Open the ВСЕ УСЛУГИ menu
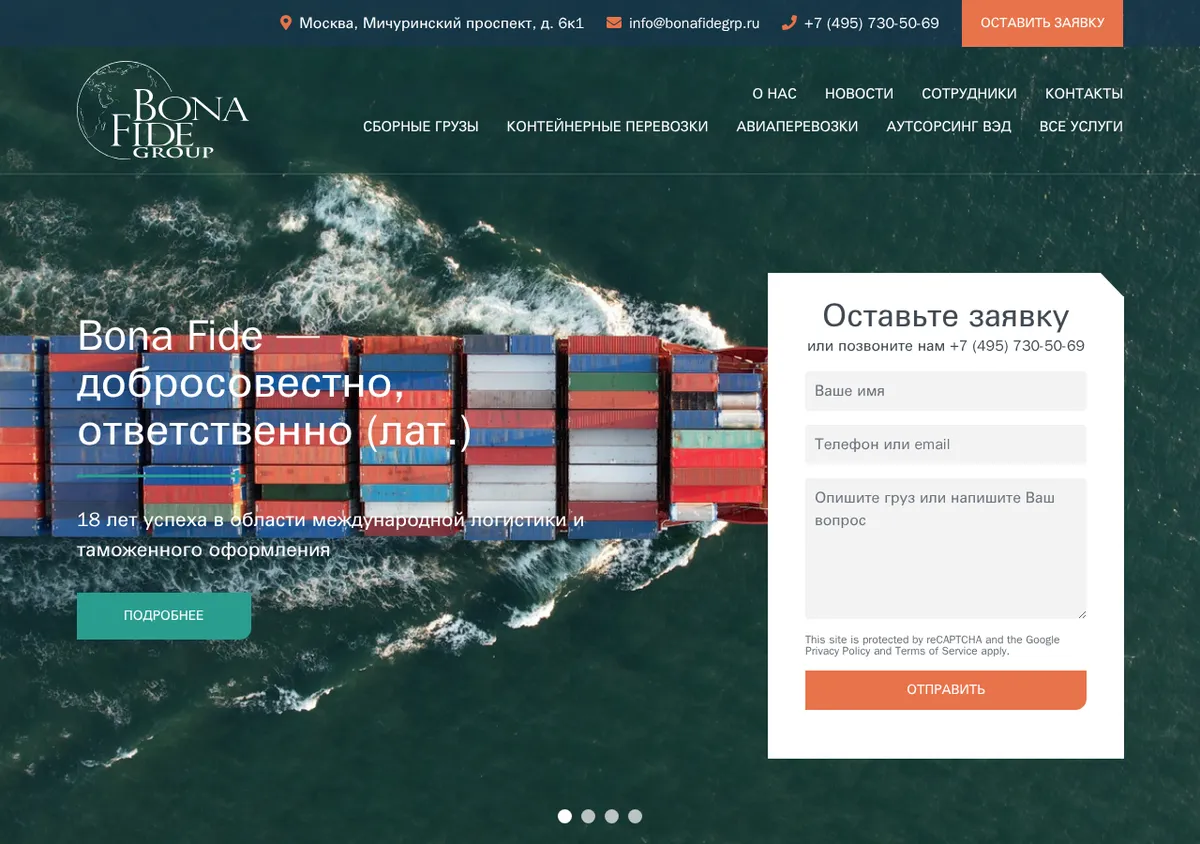Image resolution: width=1200 pixels, height=844 pixels. (1081, 127)
